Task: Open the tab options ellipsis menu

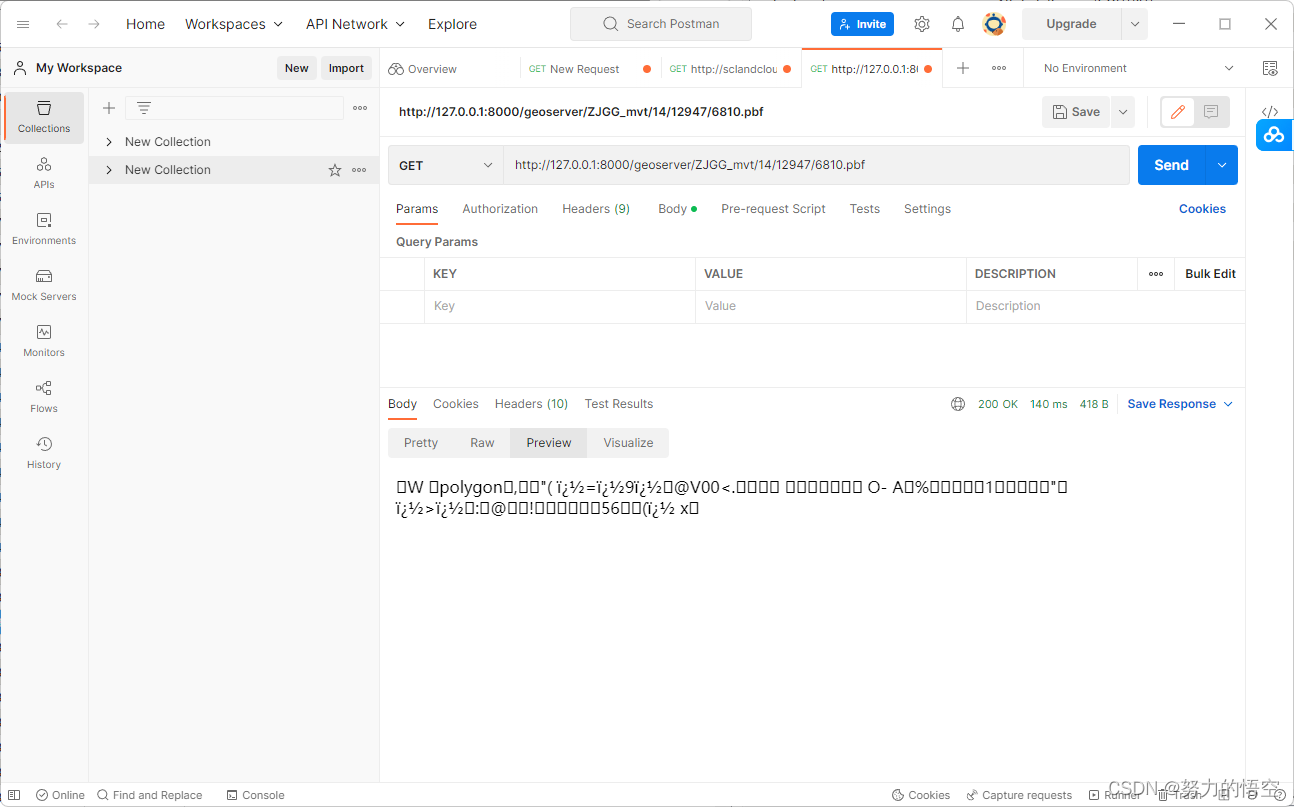Action: pyautogui.click(x=999, y=68)
